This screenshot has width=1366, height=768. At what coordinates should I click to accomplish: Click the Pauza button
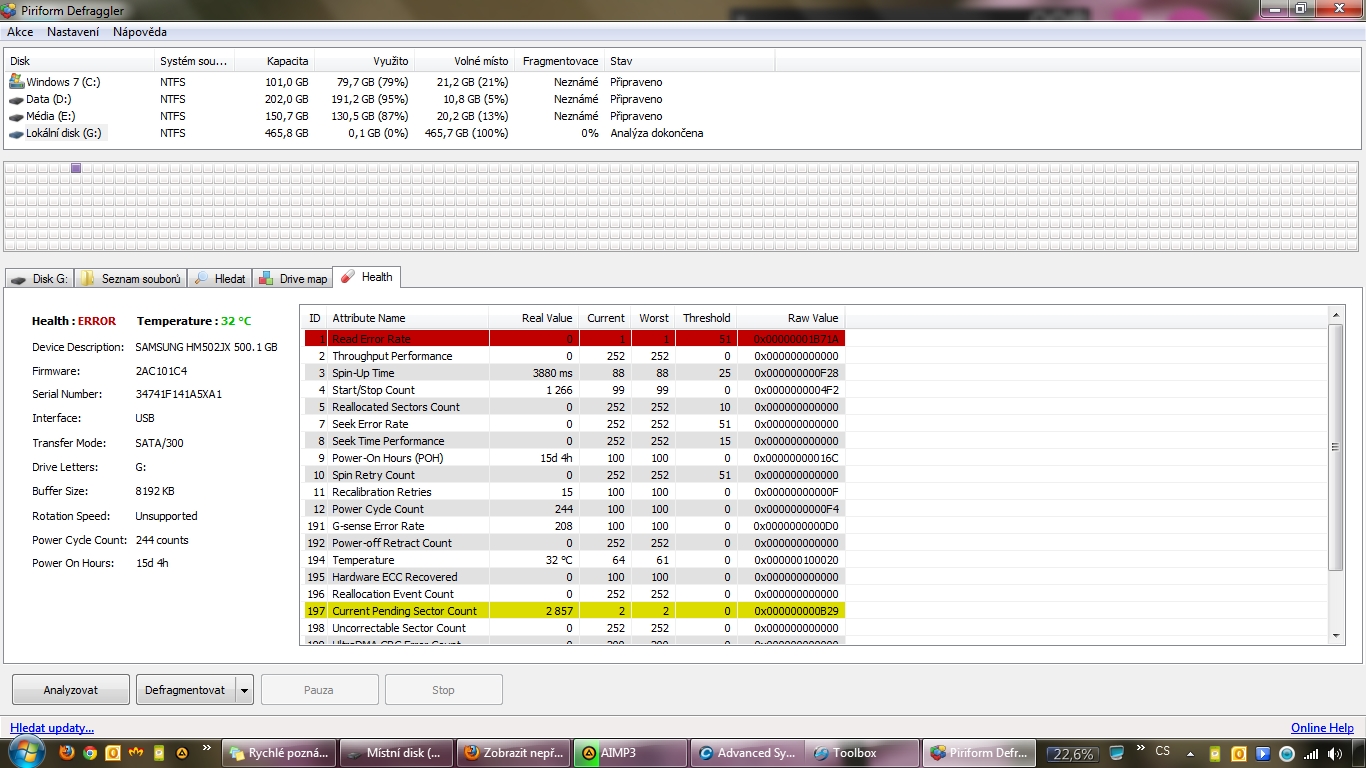(320, 690)
